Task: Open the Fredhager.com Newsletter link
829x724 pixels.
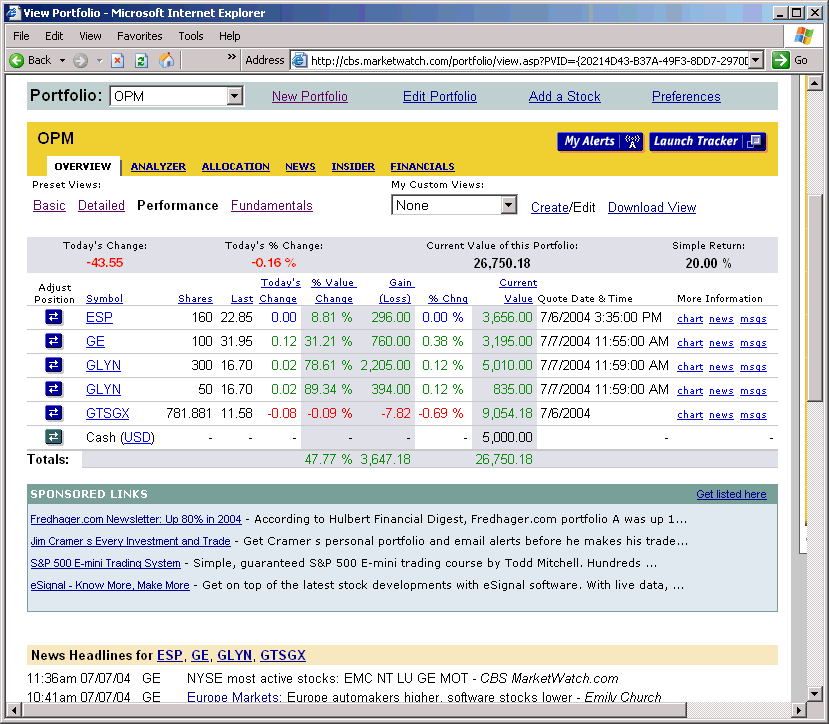Action: (136, 519)
